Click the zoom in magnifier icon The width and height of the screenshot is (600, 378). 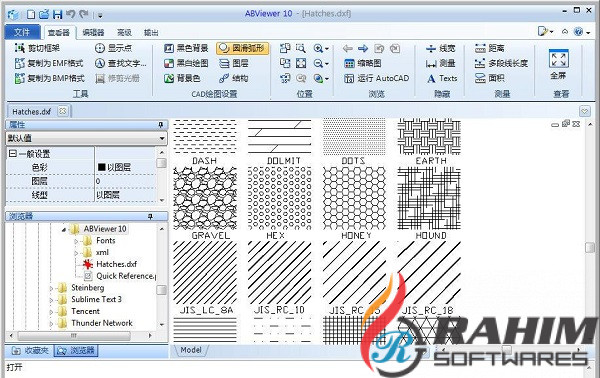coord(318,48)
